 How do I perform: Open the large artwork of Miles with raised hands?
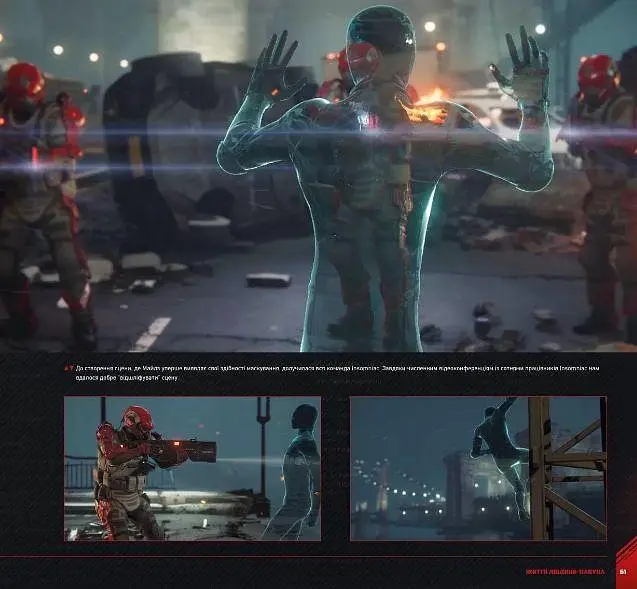318,176
